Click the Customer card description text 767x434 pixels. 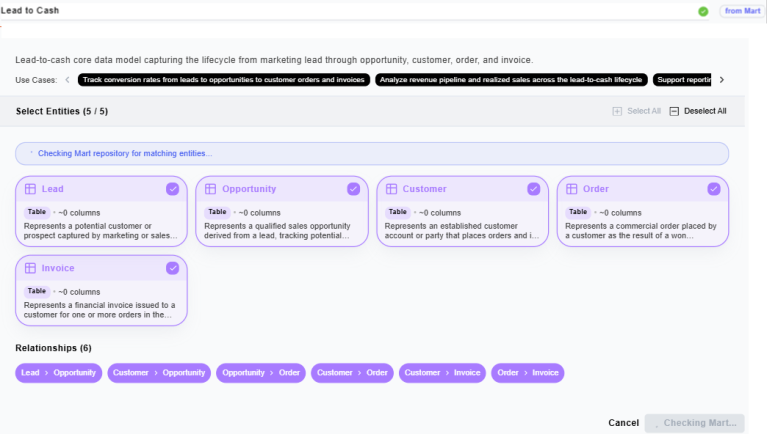click(461, 231)
